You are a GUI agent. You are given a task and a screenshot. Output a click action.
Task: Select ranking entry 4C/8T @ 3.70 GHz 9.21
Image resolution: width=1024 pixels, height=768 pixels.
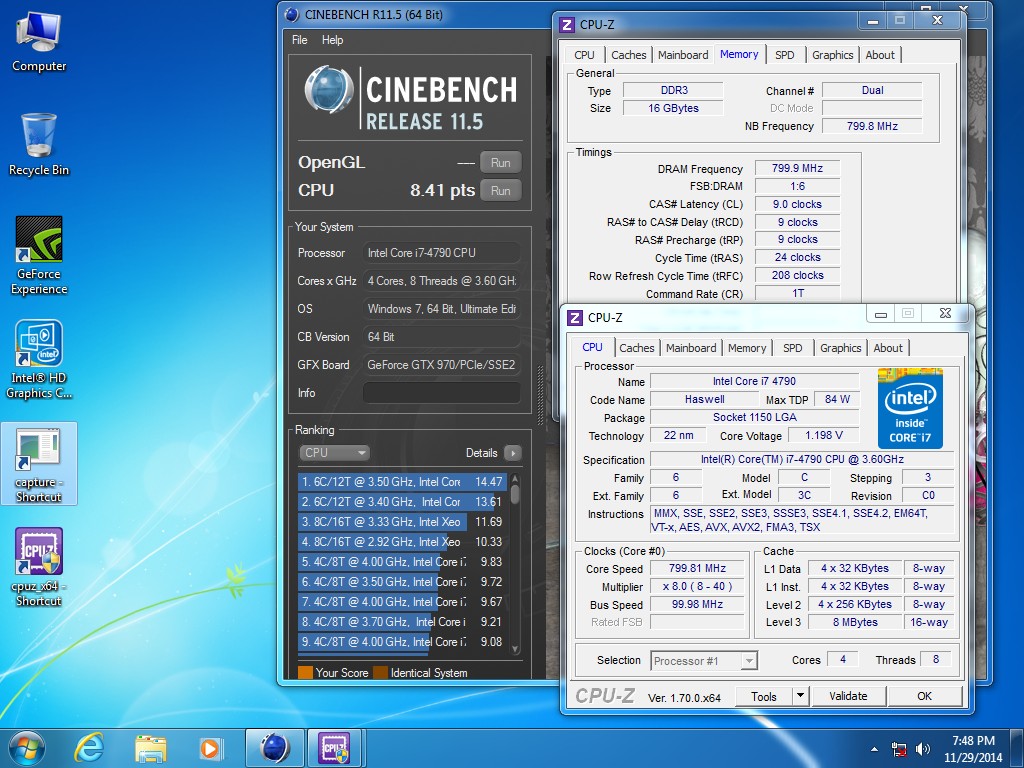click(402, 622)
